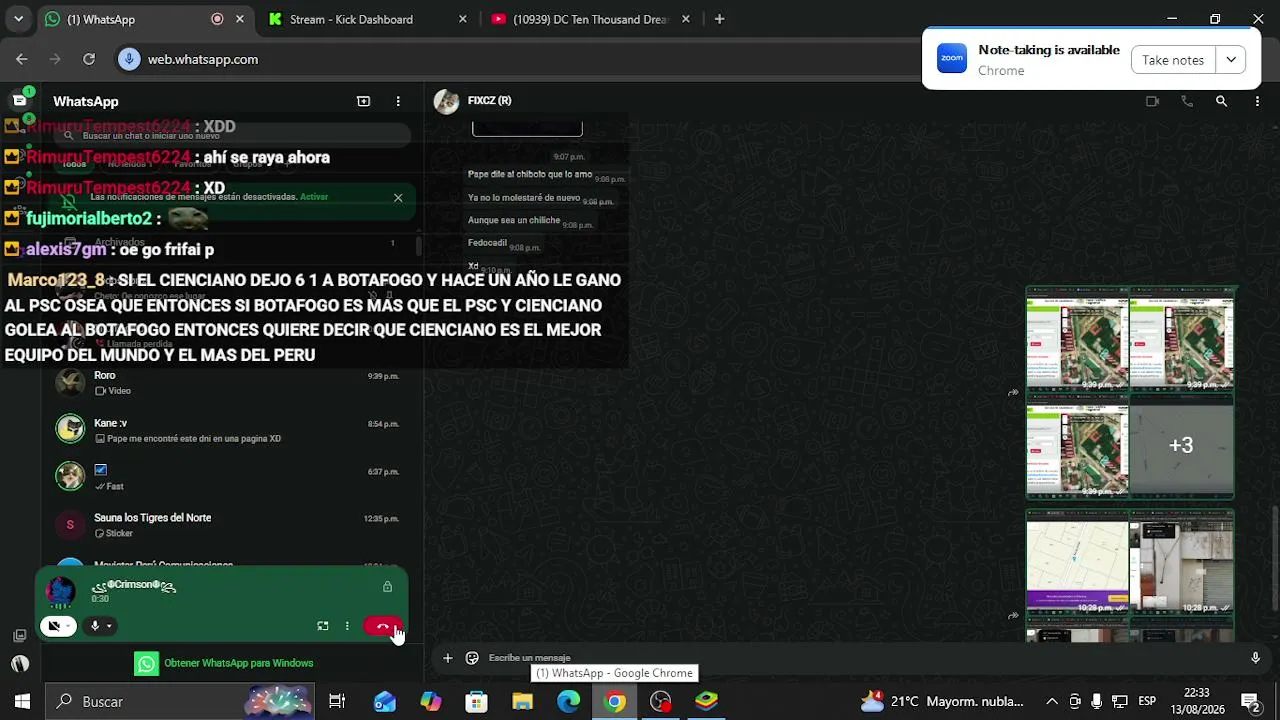This screenshot has width=1280, height=720.
Task: Open WhatsApp sidebar menu three dots
Action: (x=398, y=101)
